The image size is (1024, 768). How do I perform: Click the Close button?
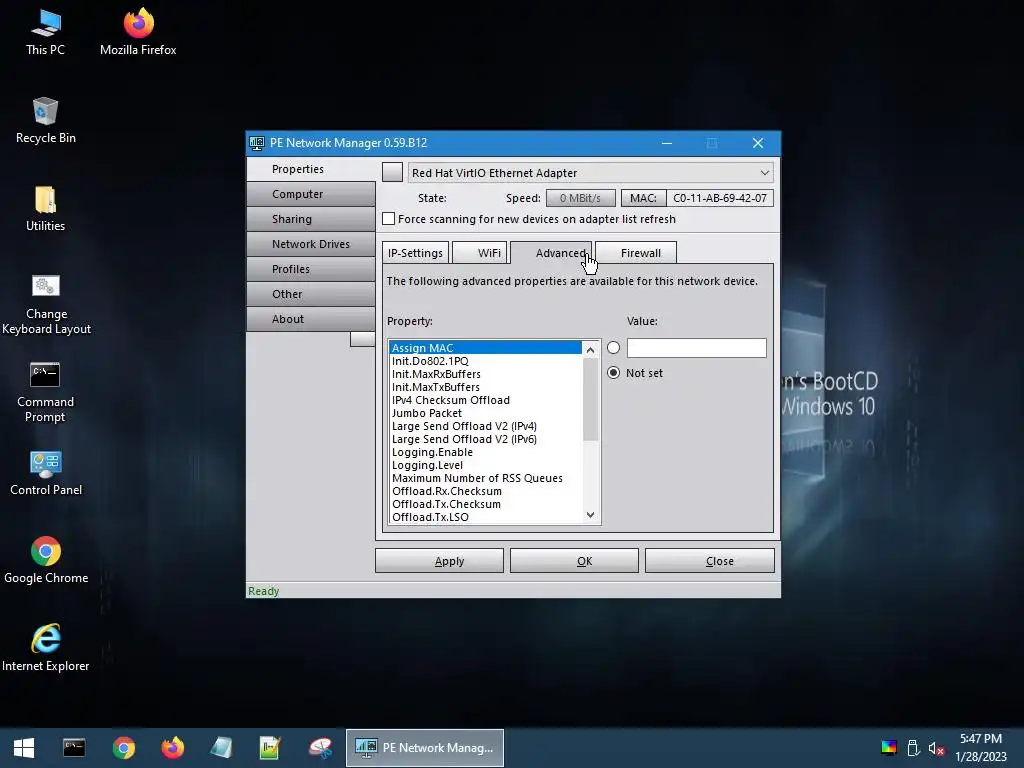click(710, 561)
